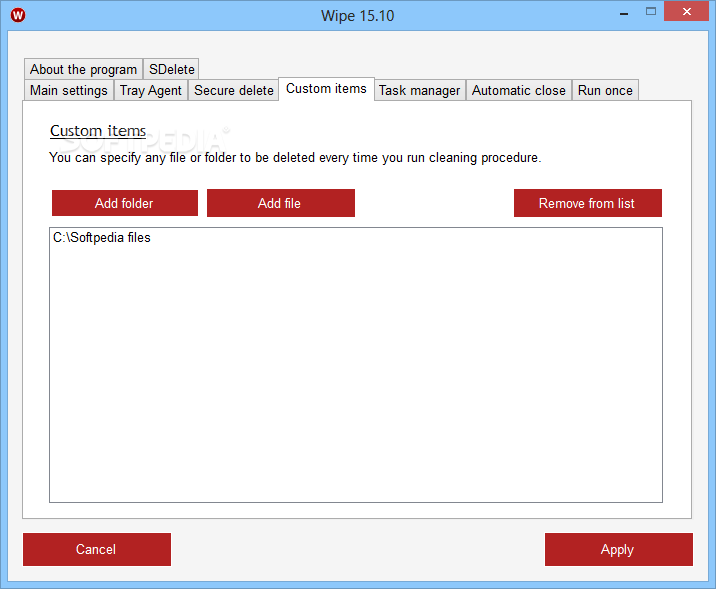Apply the settings with Apply button
The image size is (716, 589).
coord(618,549)
